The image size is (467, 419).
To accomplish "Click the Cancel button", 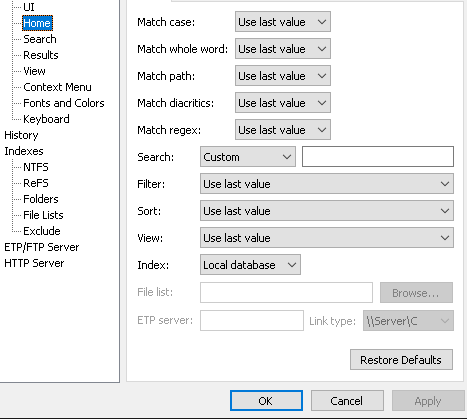I will pos(347,401).
